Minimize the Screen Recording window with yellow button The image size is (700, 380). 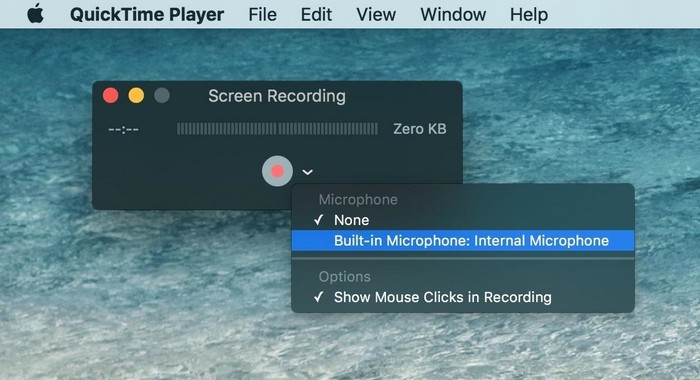(x=136, y=96)
